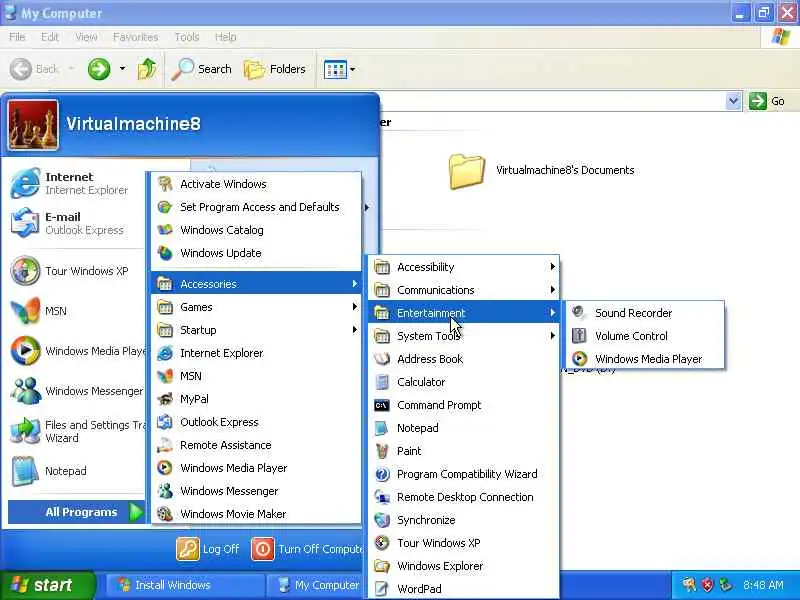Image resolution: width=800 pixels, height=600 pixels.
Task: Click the Log Off button
Action: tap(208, 549)
